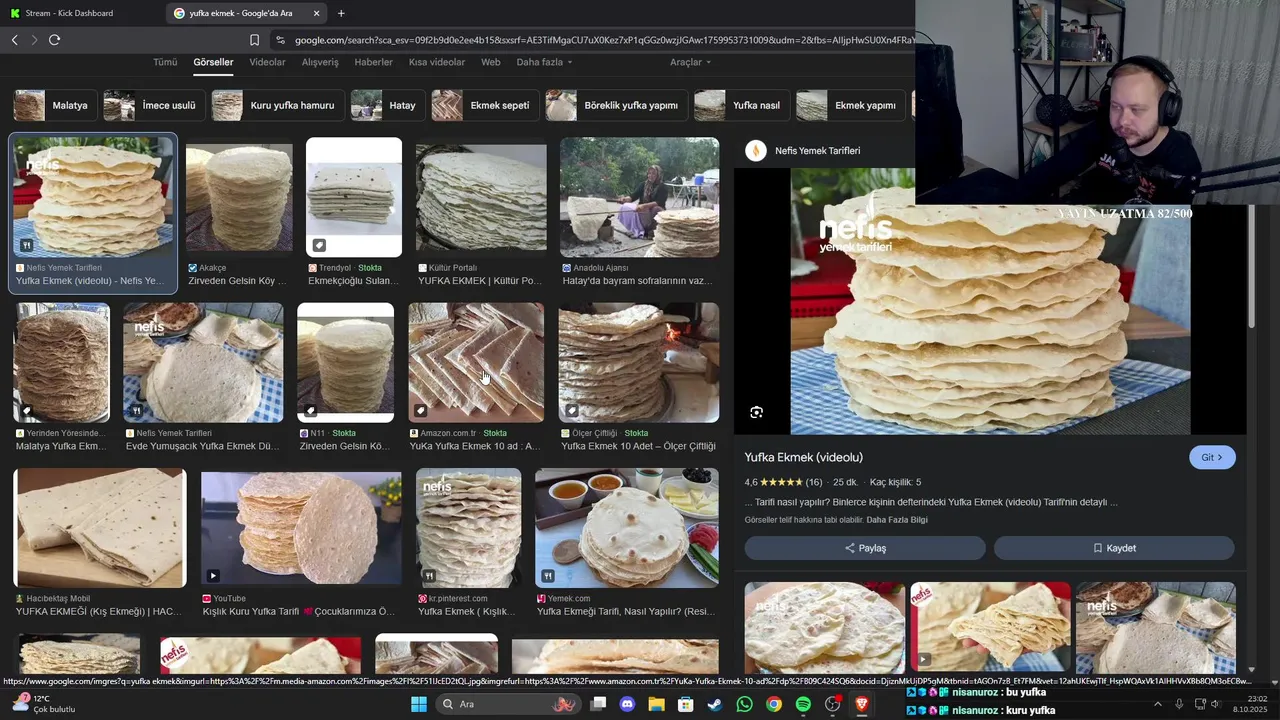
Task: Switch to the Stream - Kick Dashboard tab
Action: pos(68,13)
